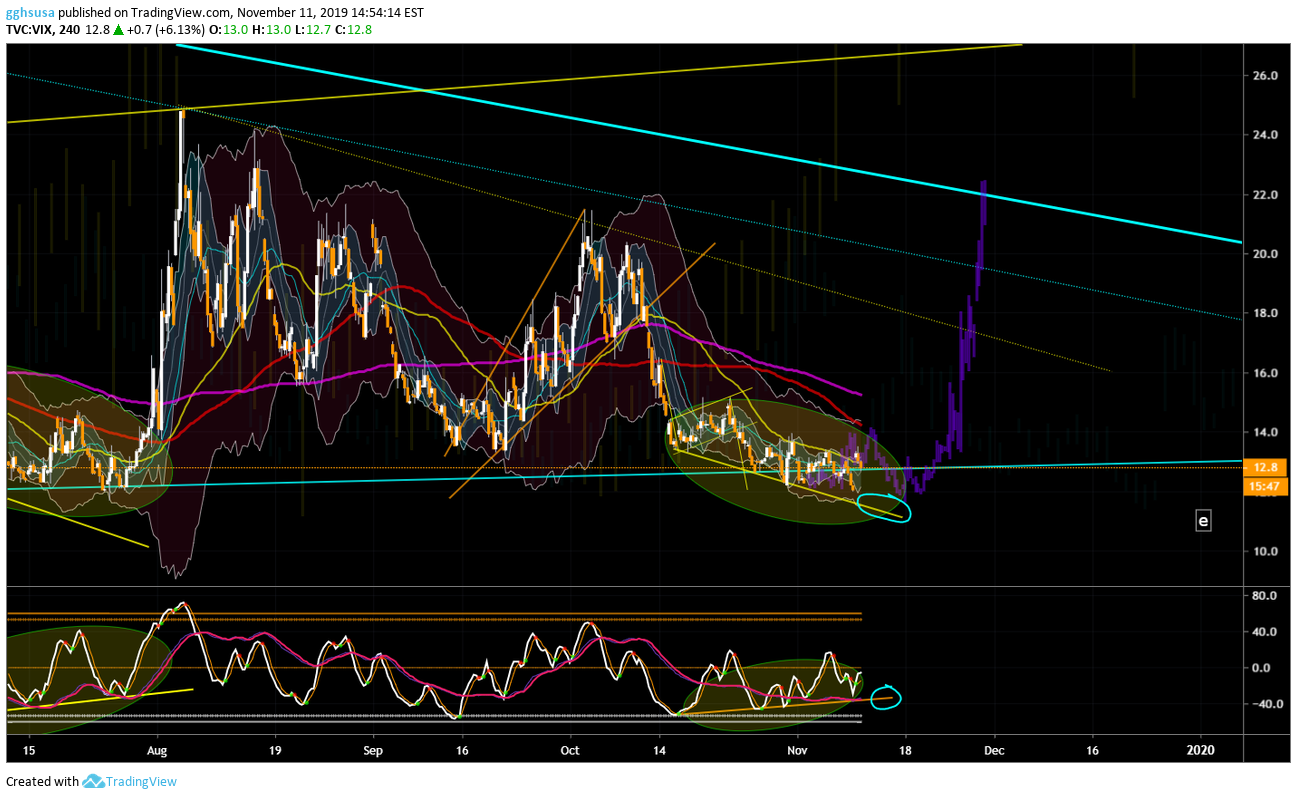This screenshot has height=799, width=1297.
Task: Select the cyan ellipse below price candles
Action: (x=885, y=508)
